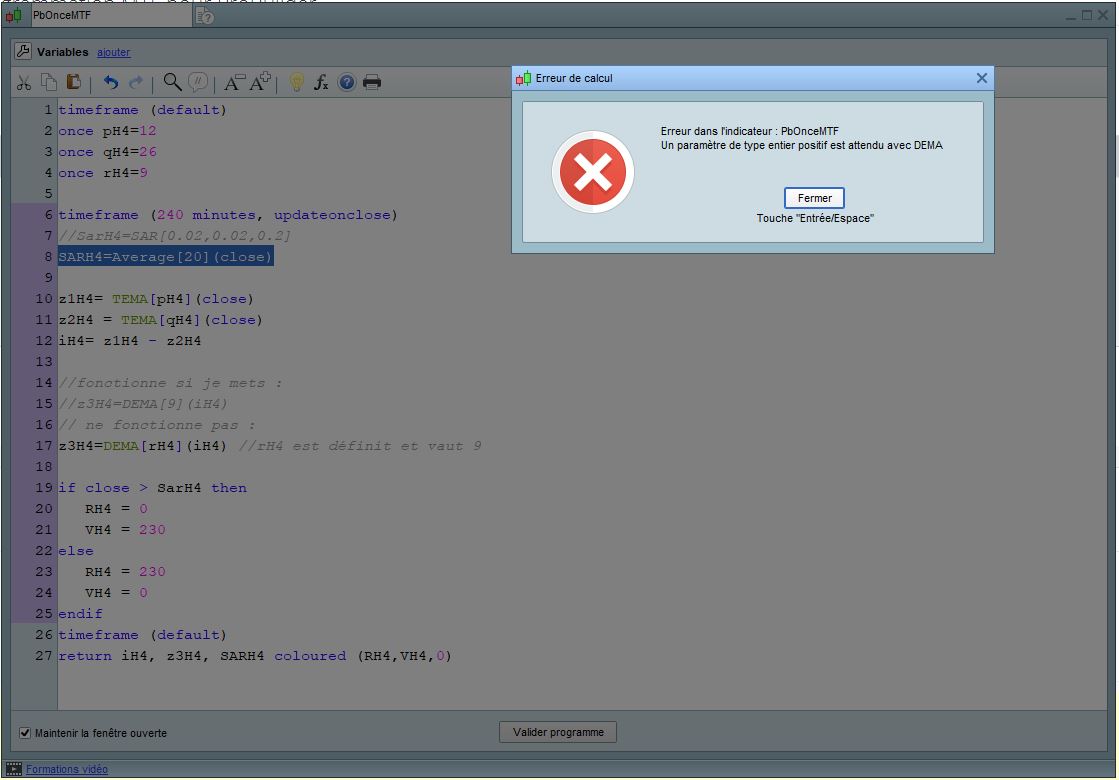Click comment //fonctionne si je mets :

pyautogui.click(x=170, y=383)
